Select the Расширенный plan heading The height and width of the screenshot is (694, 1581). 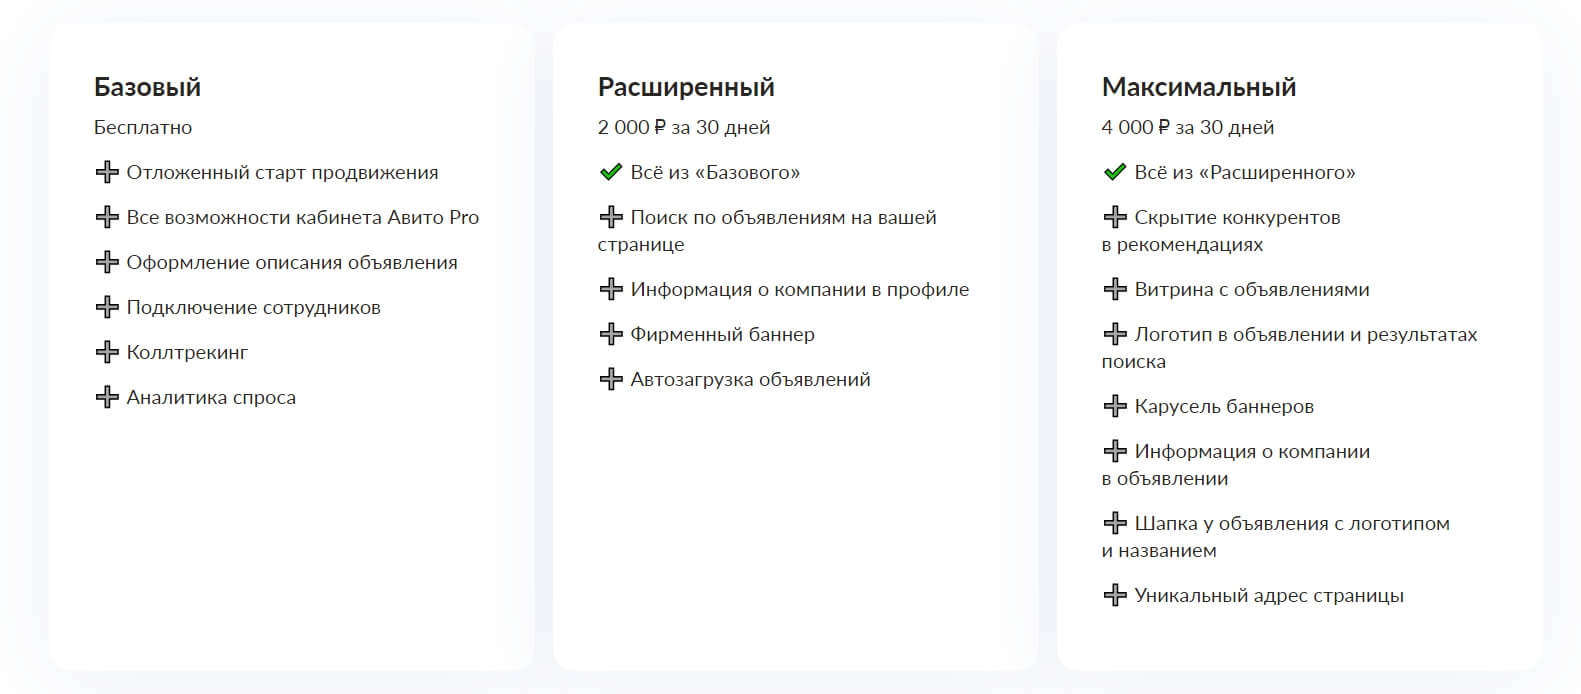coord(686,87)
